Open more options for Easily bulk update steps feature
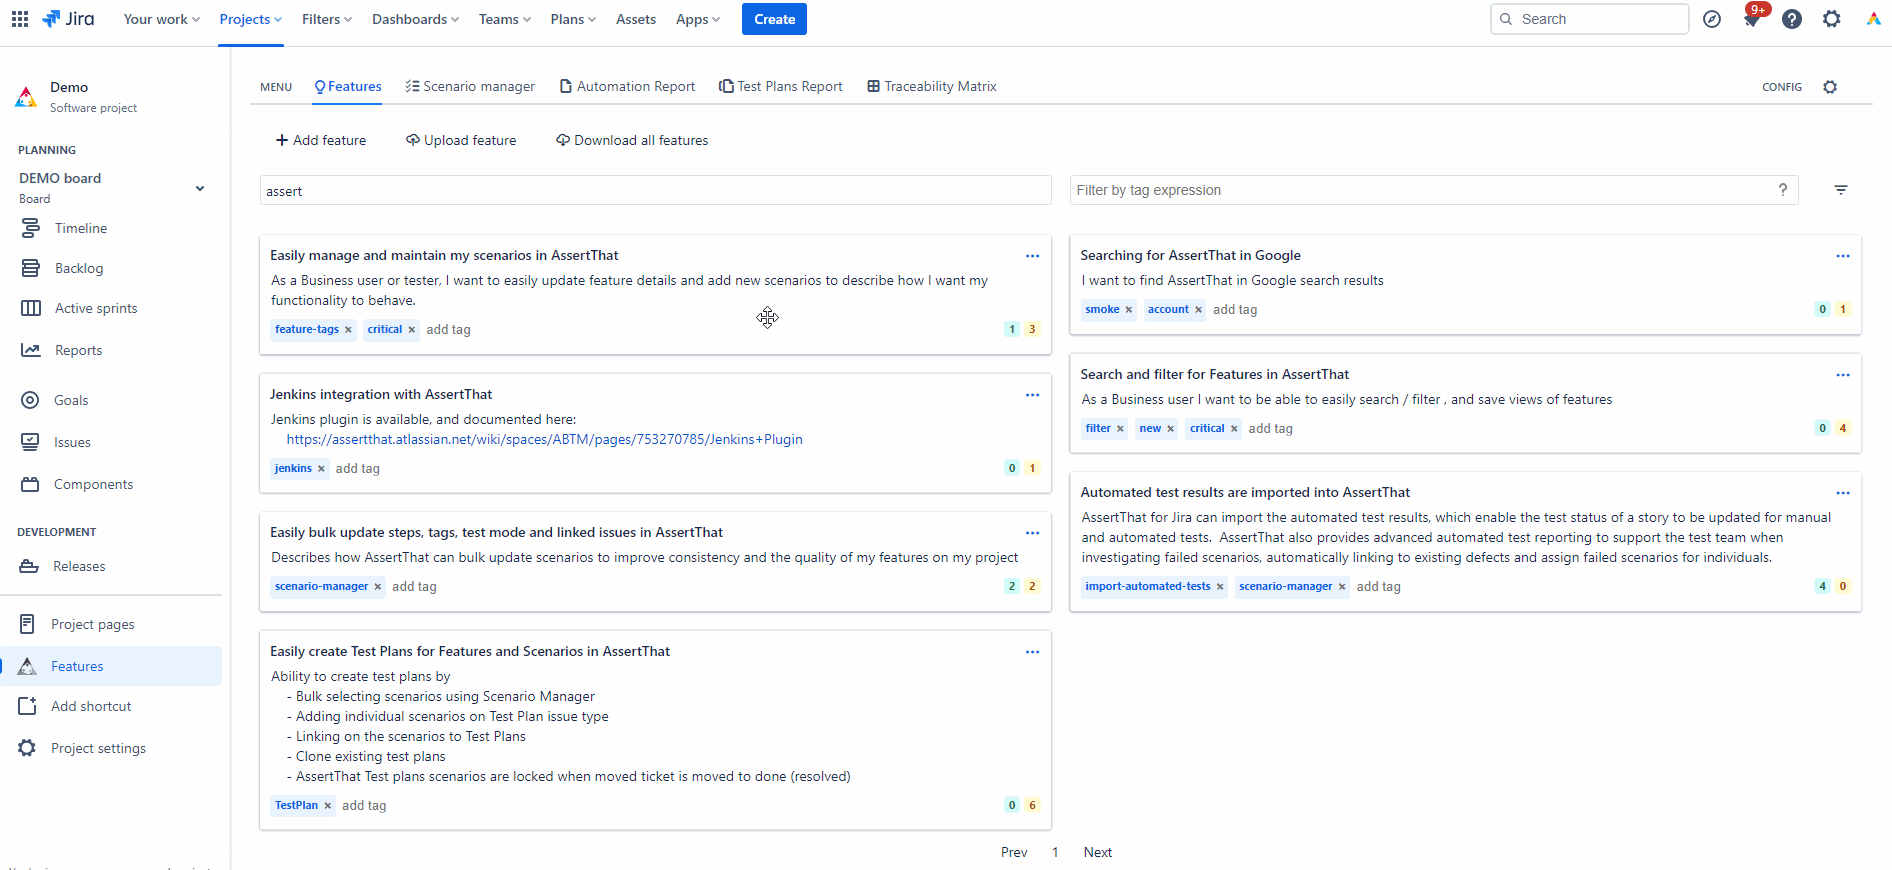1892x870 pixels. (x=1032, y=533)
